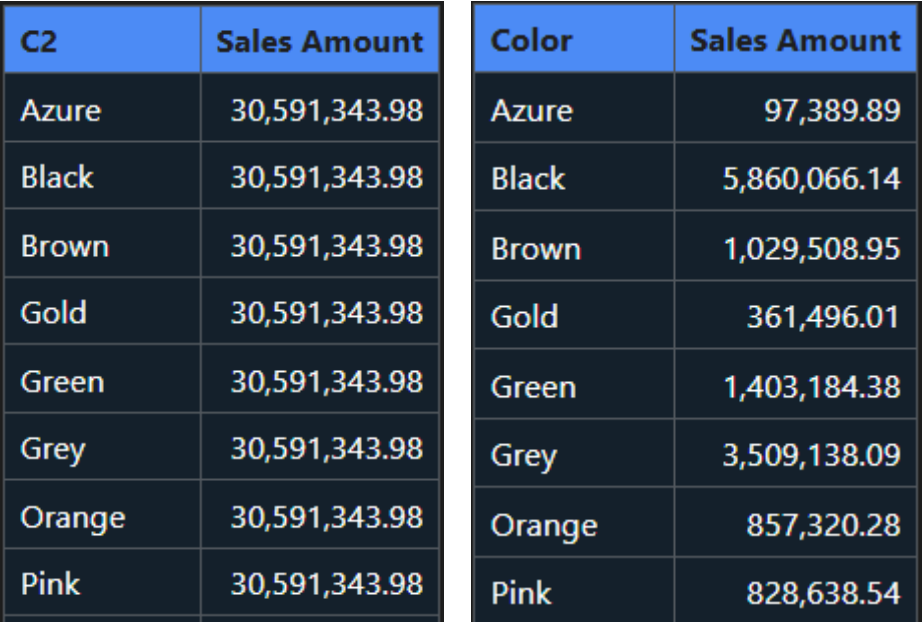Select the Grey sales value in the C2 table

tap(326, 449)
